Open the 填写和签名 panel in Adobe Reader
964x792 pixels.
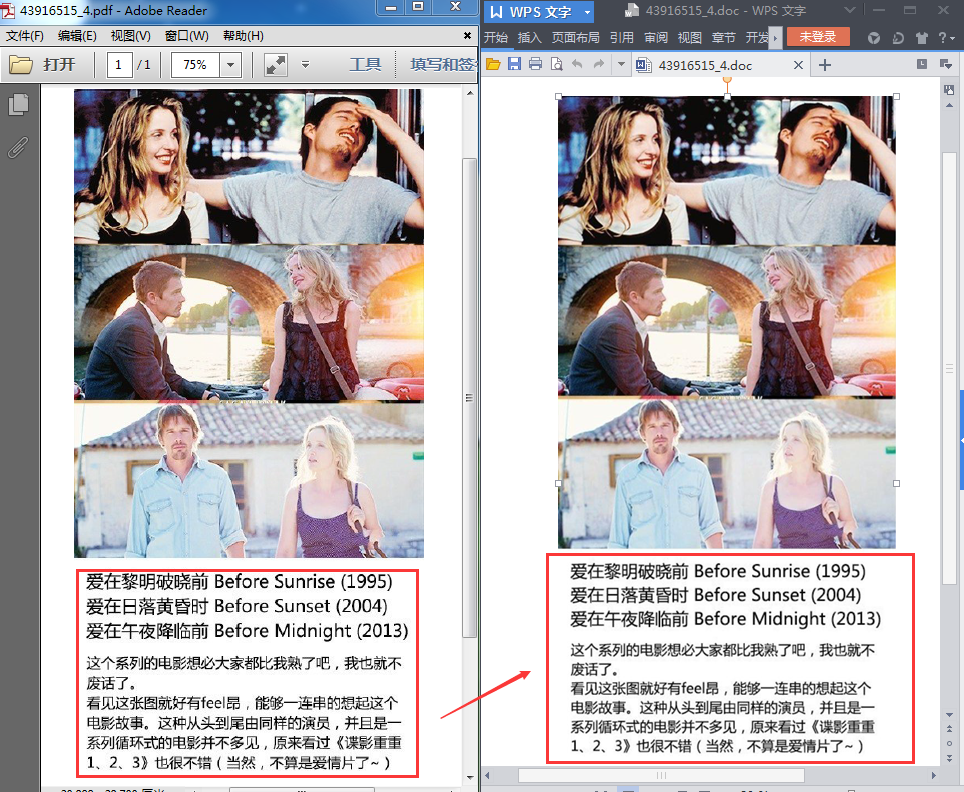pos(443,65)
